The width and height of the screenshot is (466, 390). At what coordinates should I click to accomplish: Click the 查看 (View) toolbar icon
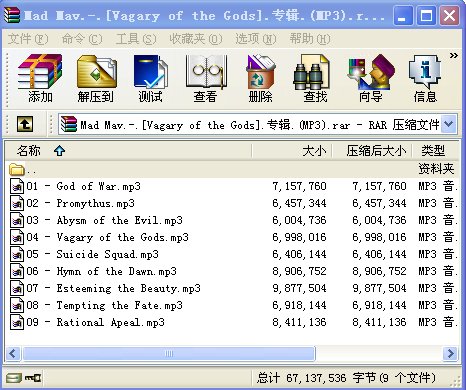pyautogui.click(x=205, y=78)
